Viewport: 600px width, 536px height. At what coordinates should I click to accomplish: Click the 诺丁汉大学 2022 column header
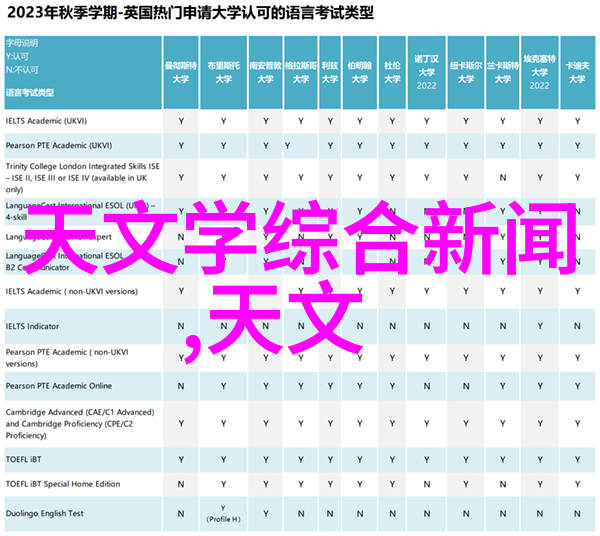[426, 72]
